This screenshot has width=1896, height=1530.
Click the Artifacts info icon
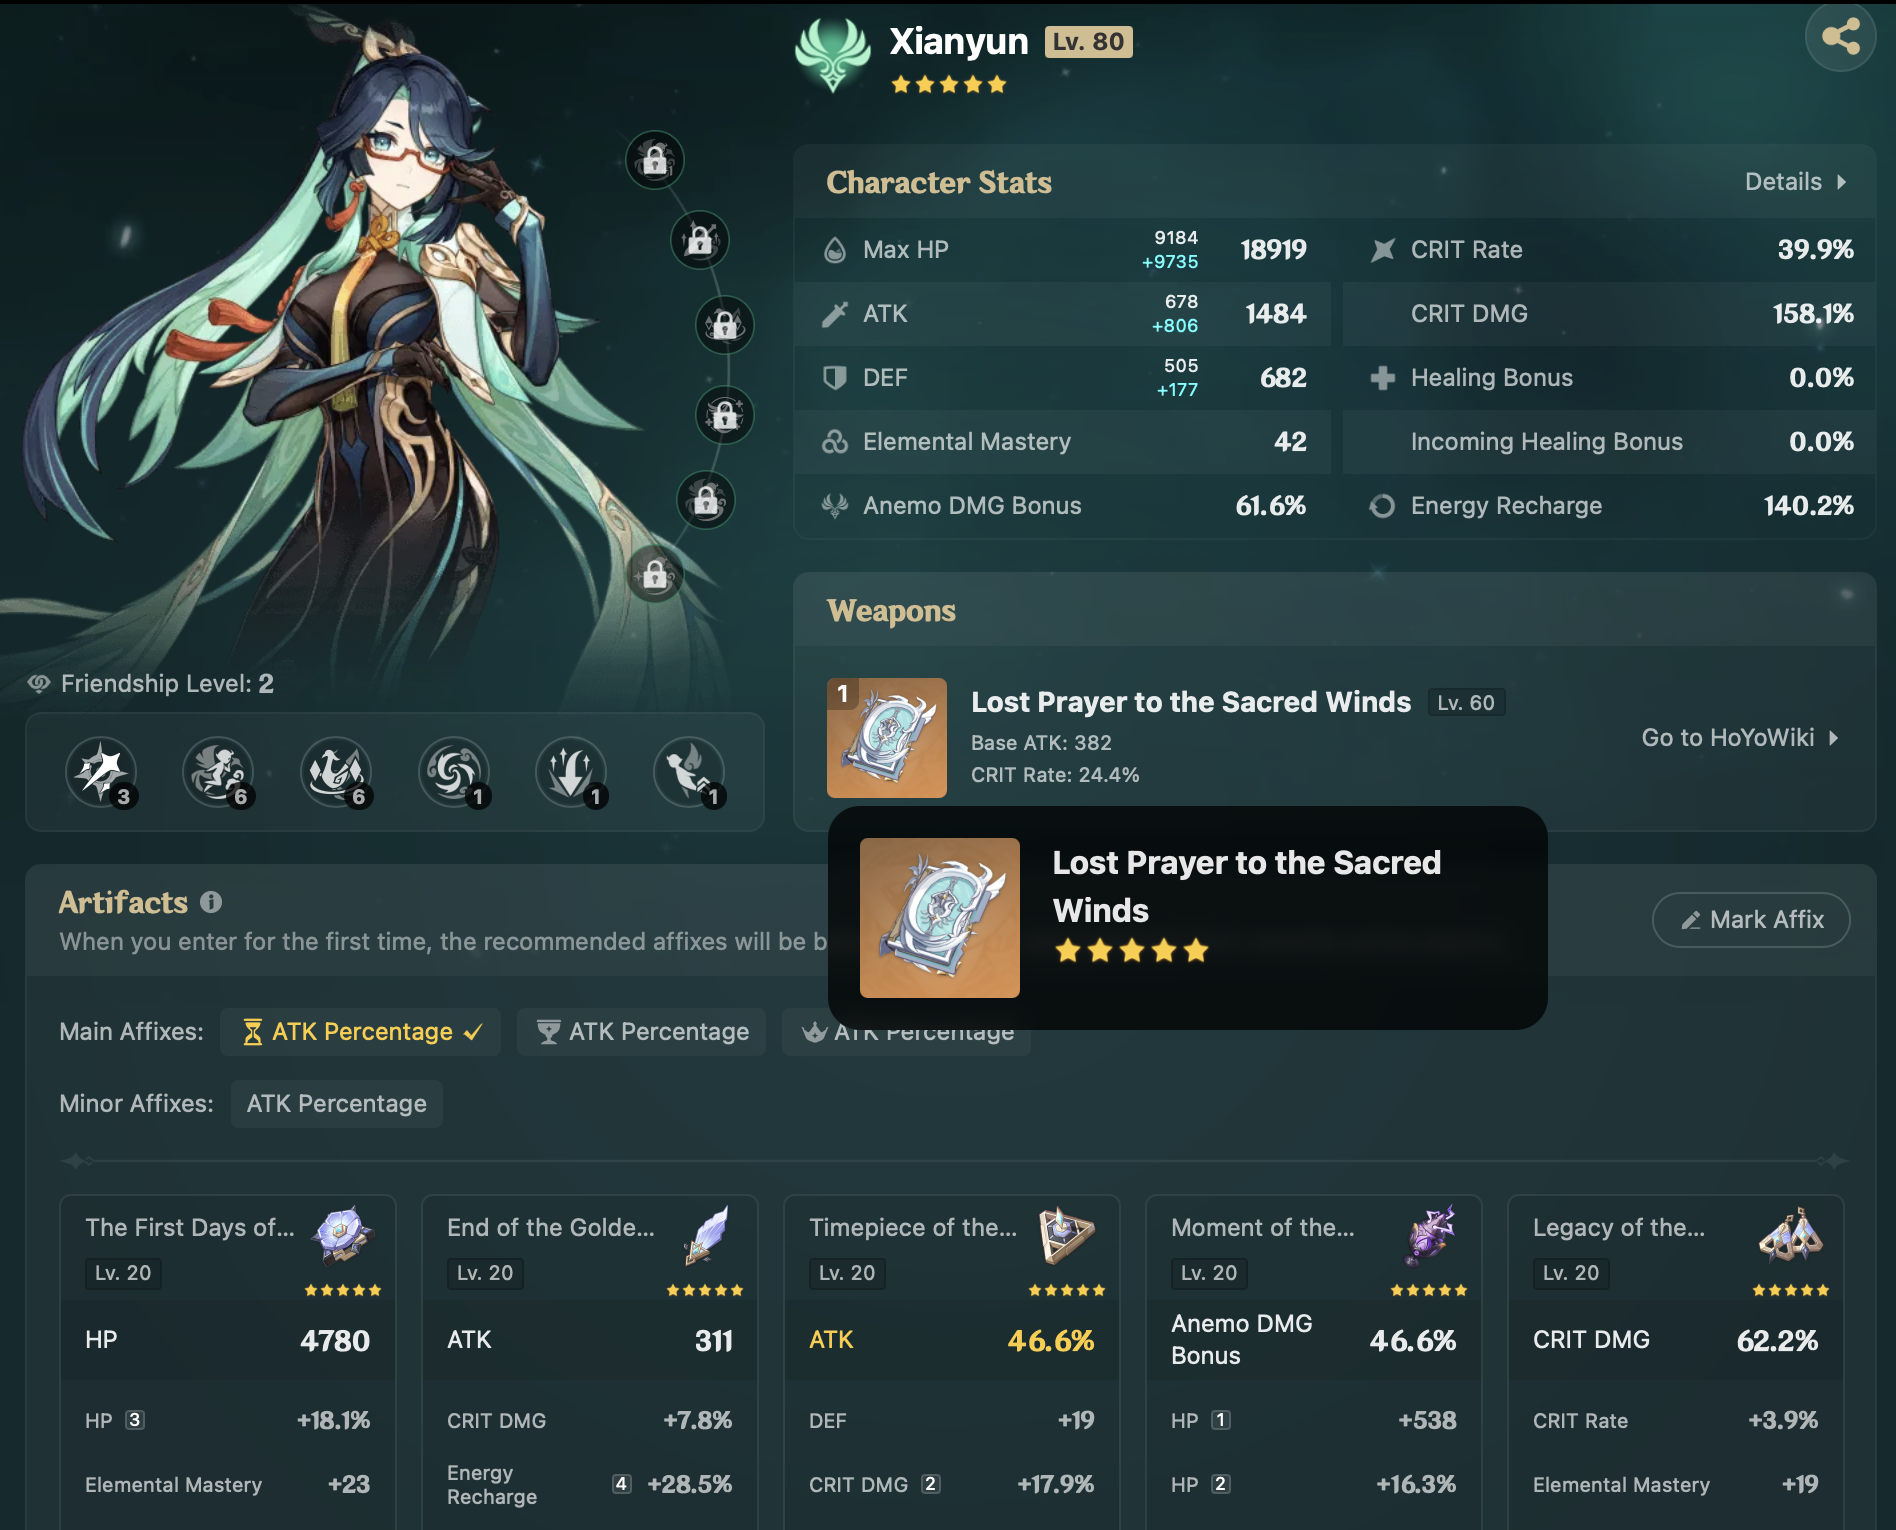[x=211, y=902]
